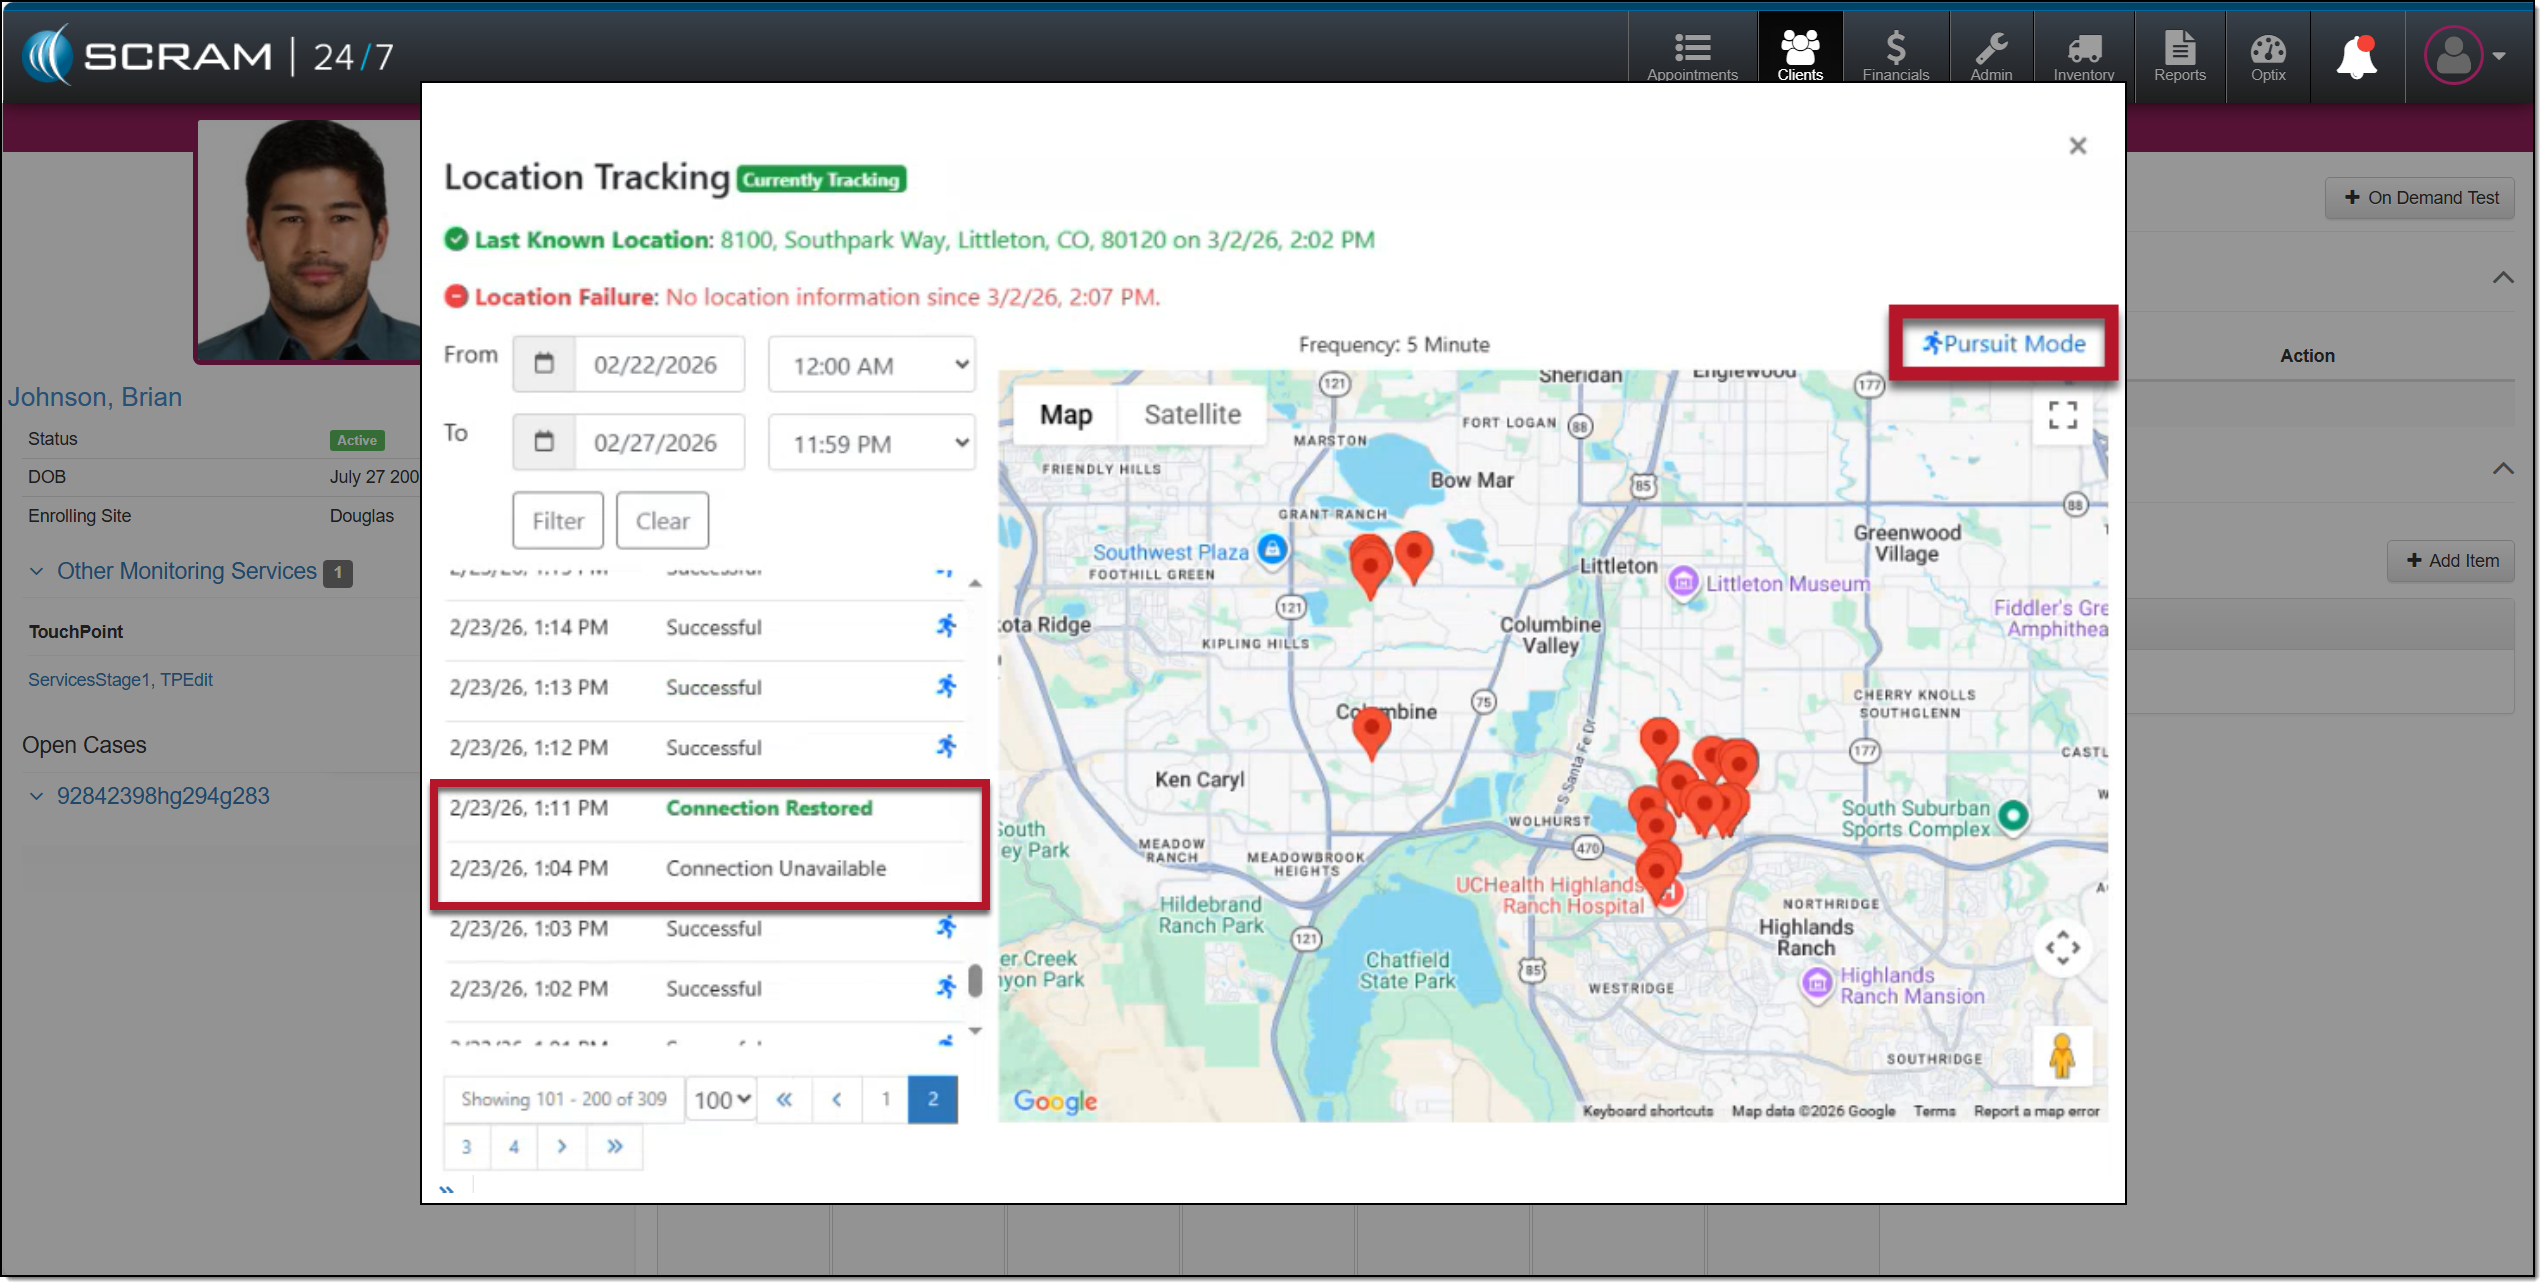Open the To time 11:59 PM dropdown
This screenshot has width=2545, height=1287.
[872, 444]
